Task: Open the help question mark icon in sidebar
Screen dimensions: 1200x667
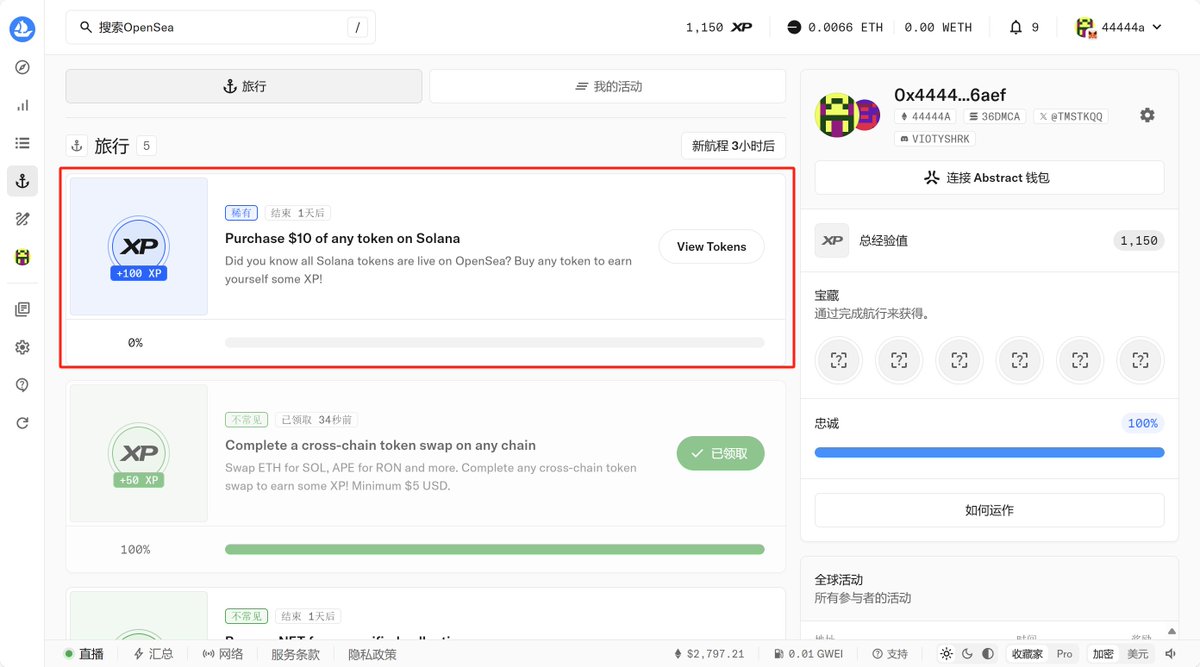Action: point(22,385)
